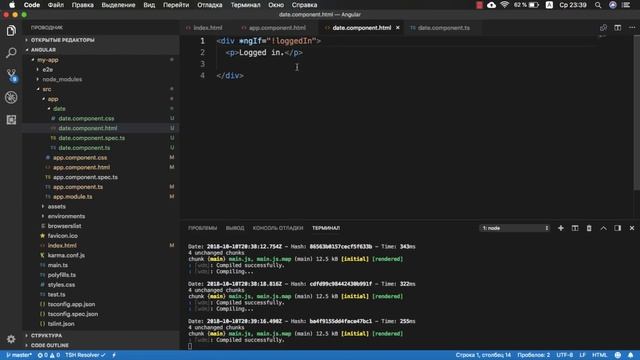
Task: Click the master branch in status bar
Action: click(x=19, y=355)
